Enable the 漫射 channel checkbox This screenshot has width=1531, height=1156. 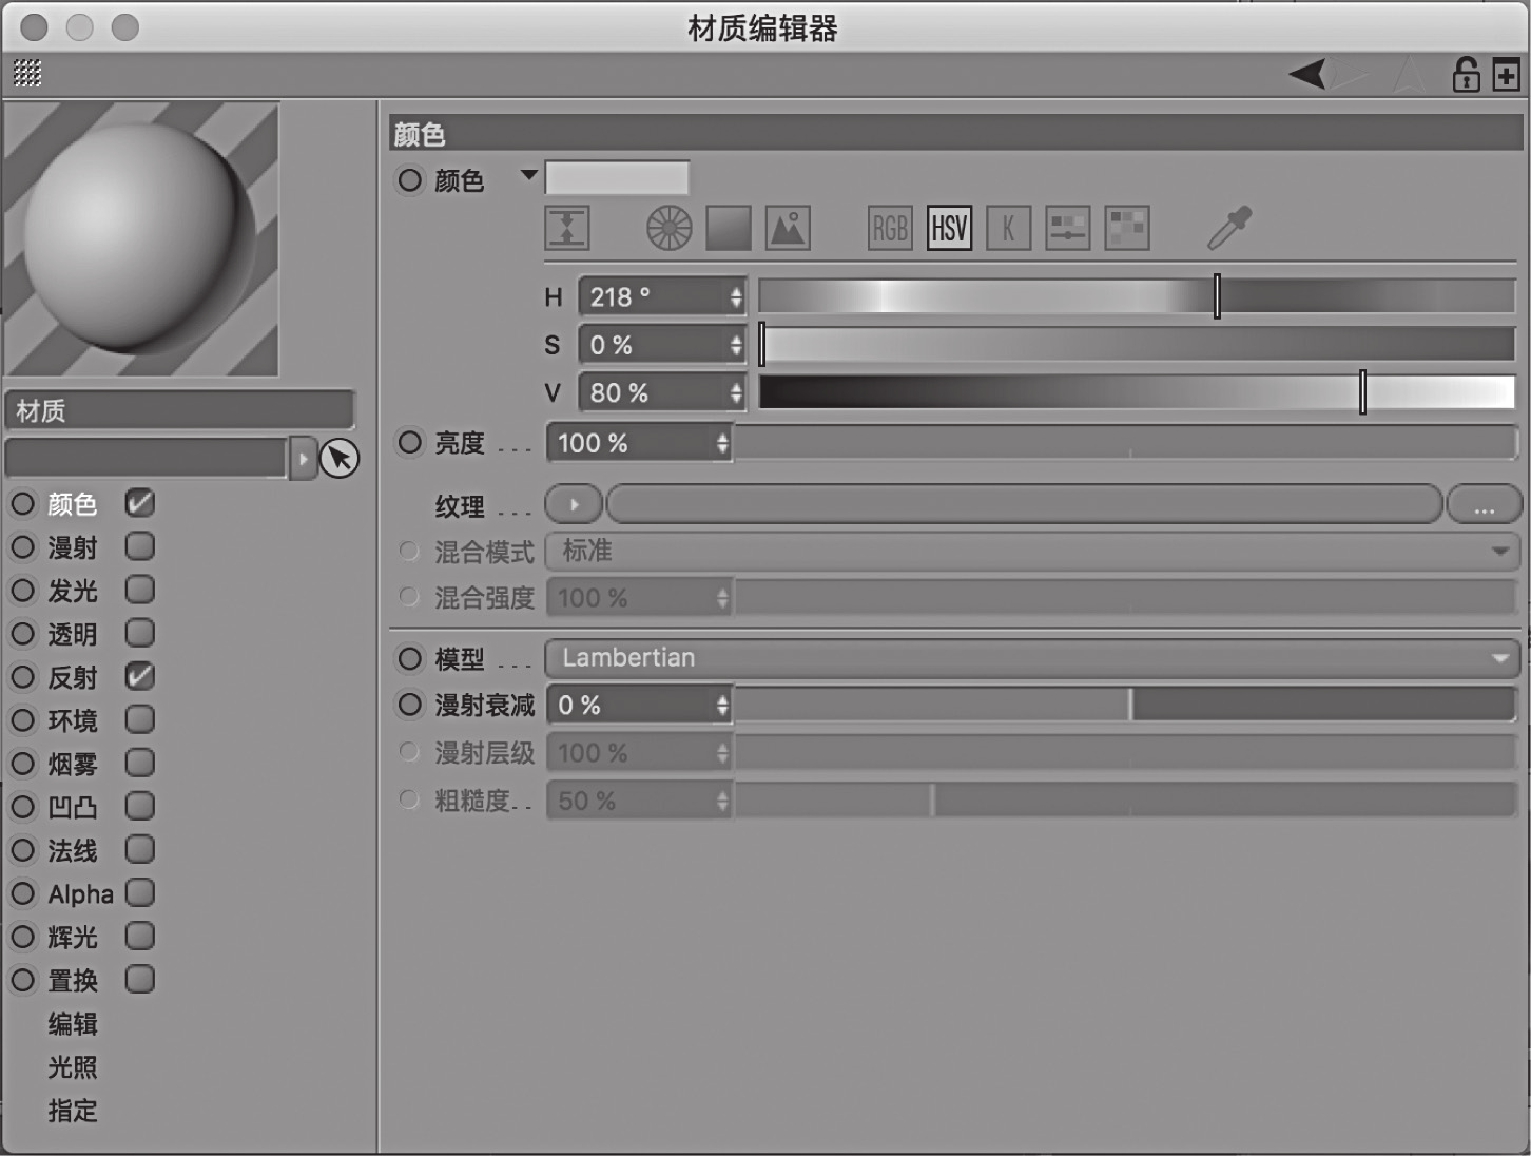pyautogui.click(x=140, y=546)
